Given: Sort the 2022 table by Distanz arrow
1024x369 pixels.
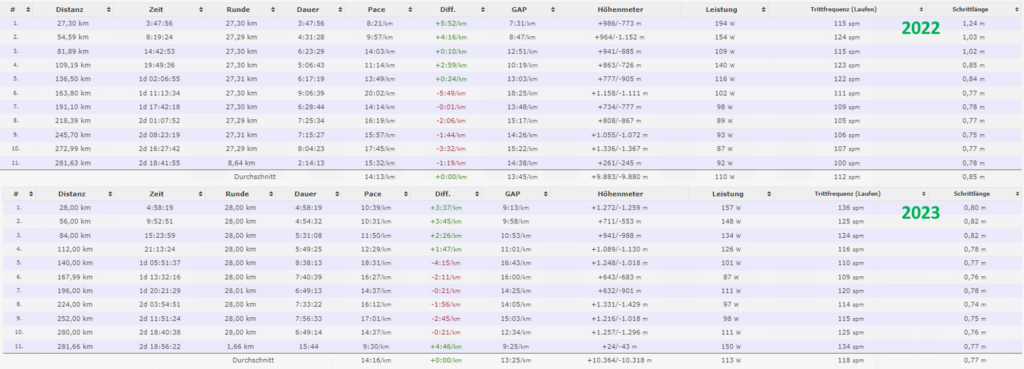Looking at the screenshot, I should point(108,10).
